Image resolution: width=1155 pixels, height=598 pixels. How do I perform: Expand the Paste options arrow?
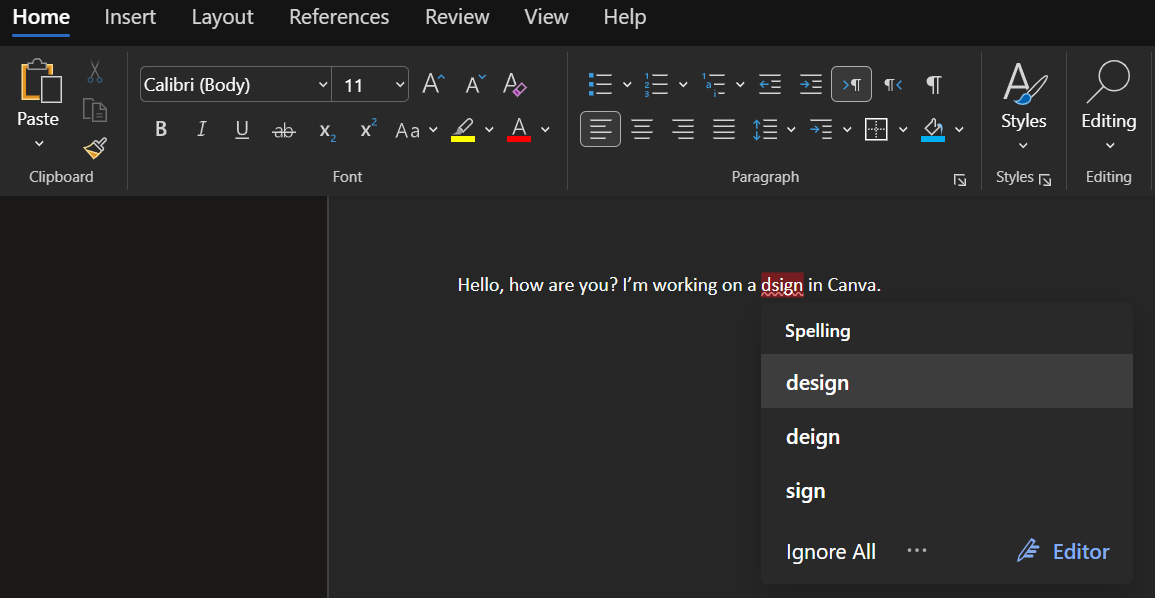pos(39,143)
